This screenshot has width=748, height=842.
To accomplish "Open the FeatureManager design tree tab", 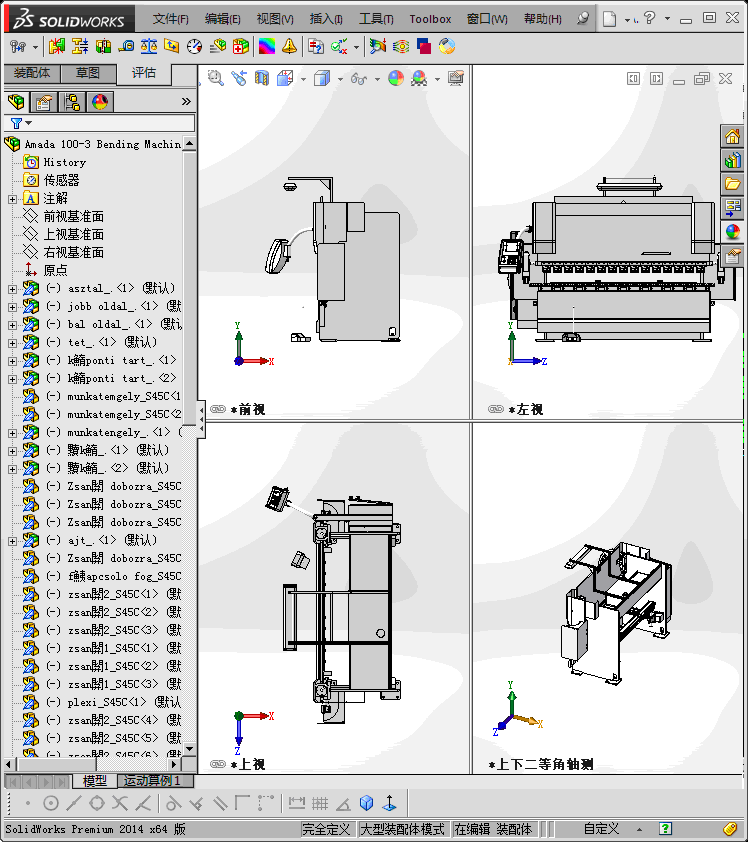I will tap(16, 101).
